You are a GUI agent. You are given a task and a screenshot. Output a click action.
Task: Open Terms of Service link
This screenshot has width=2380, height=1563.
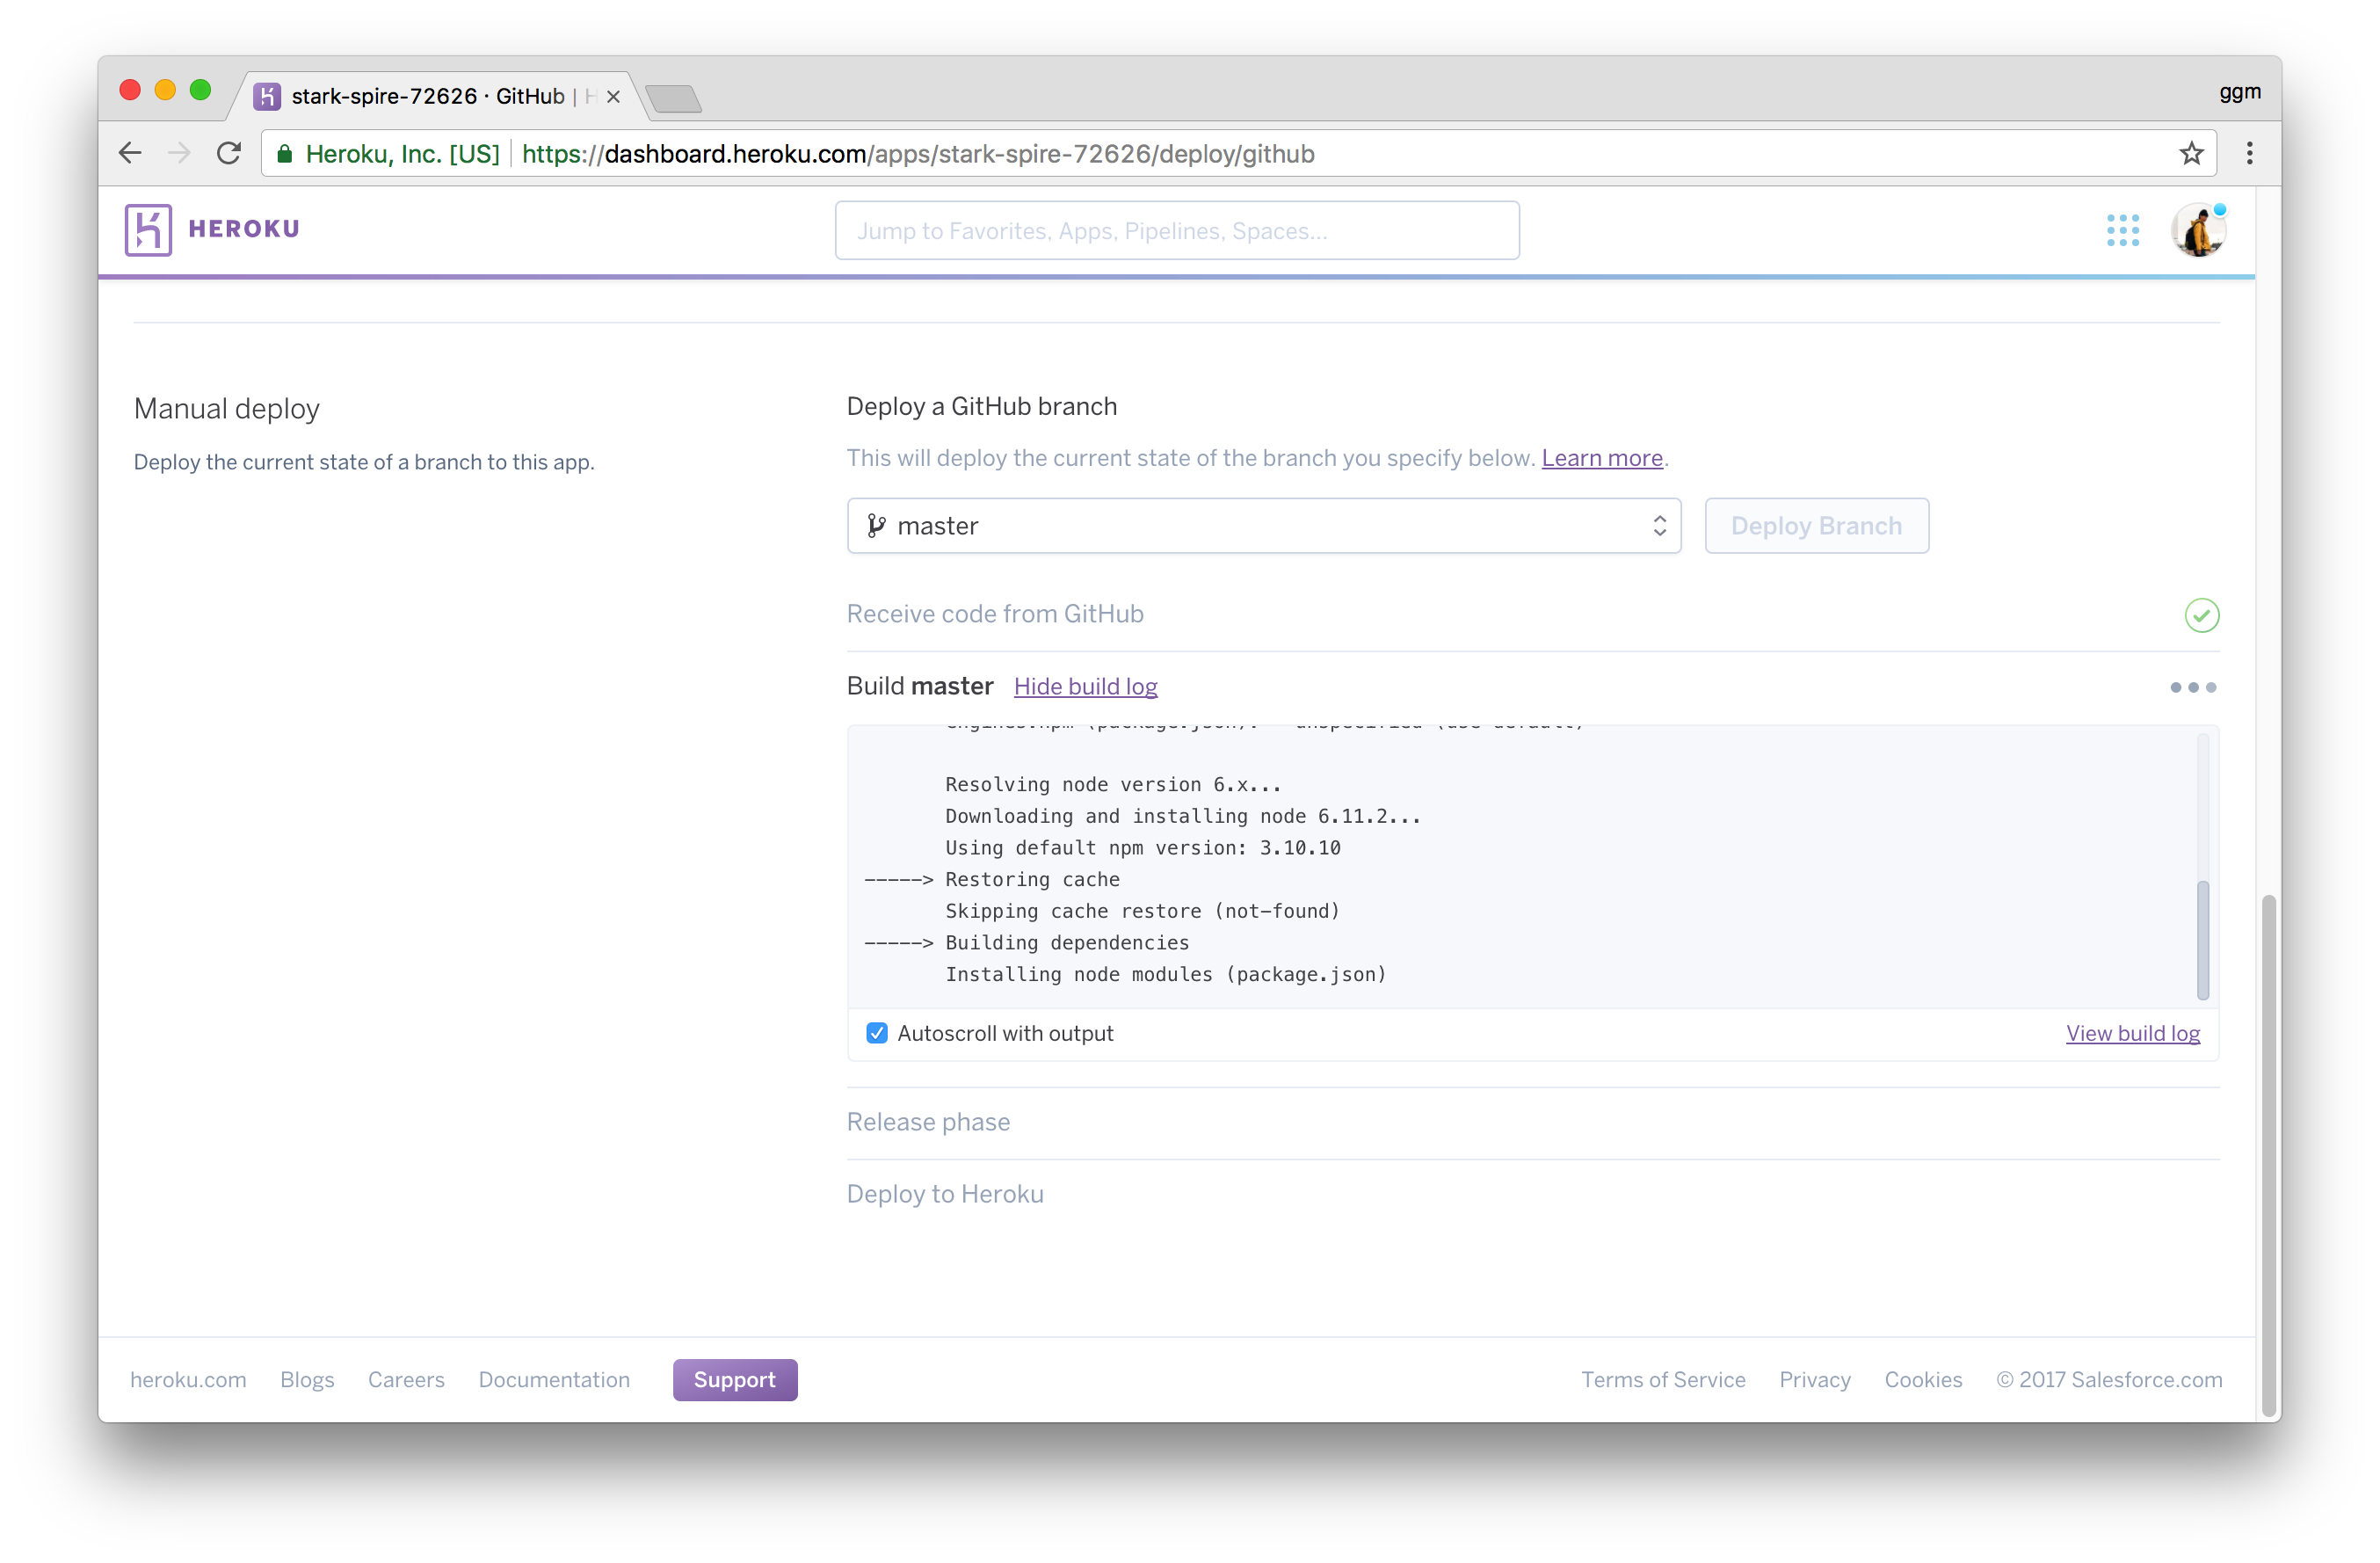(x=1662, y=1379)
